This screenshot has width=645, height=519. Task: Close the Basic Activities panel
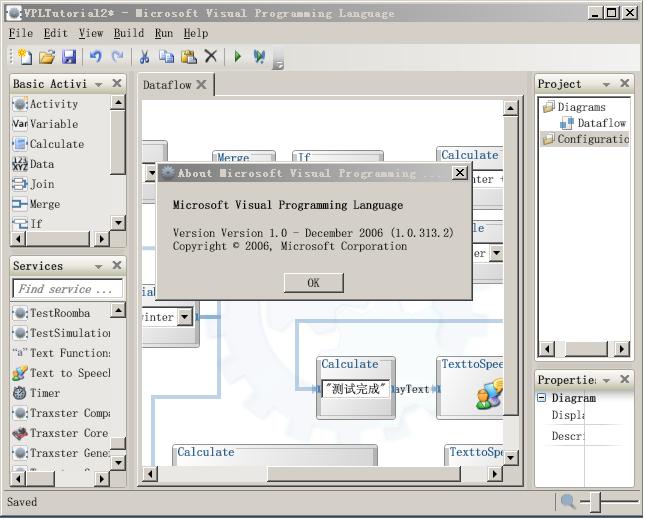coord(117,83)
